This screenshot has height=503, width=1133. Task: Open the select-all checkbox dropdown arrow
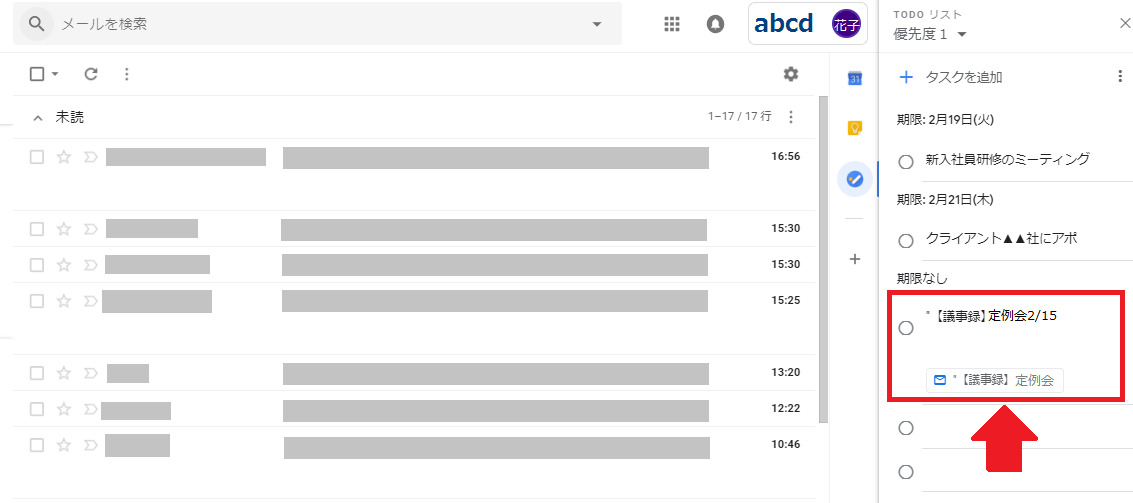(55, 74)
